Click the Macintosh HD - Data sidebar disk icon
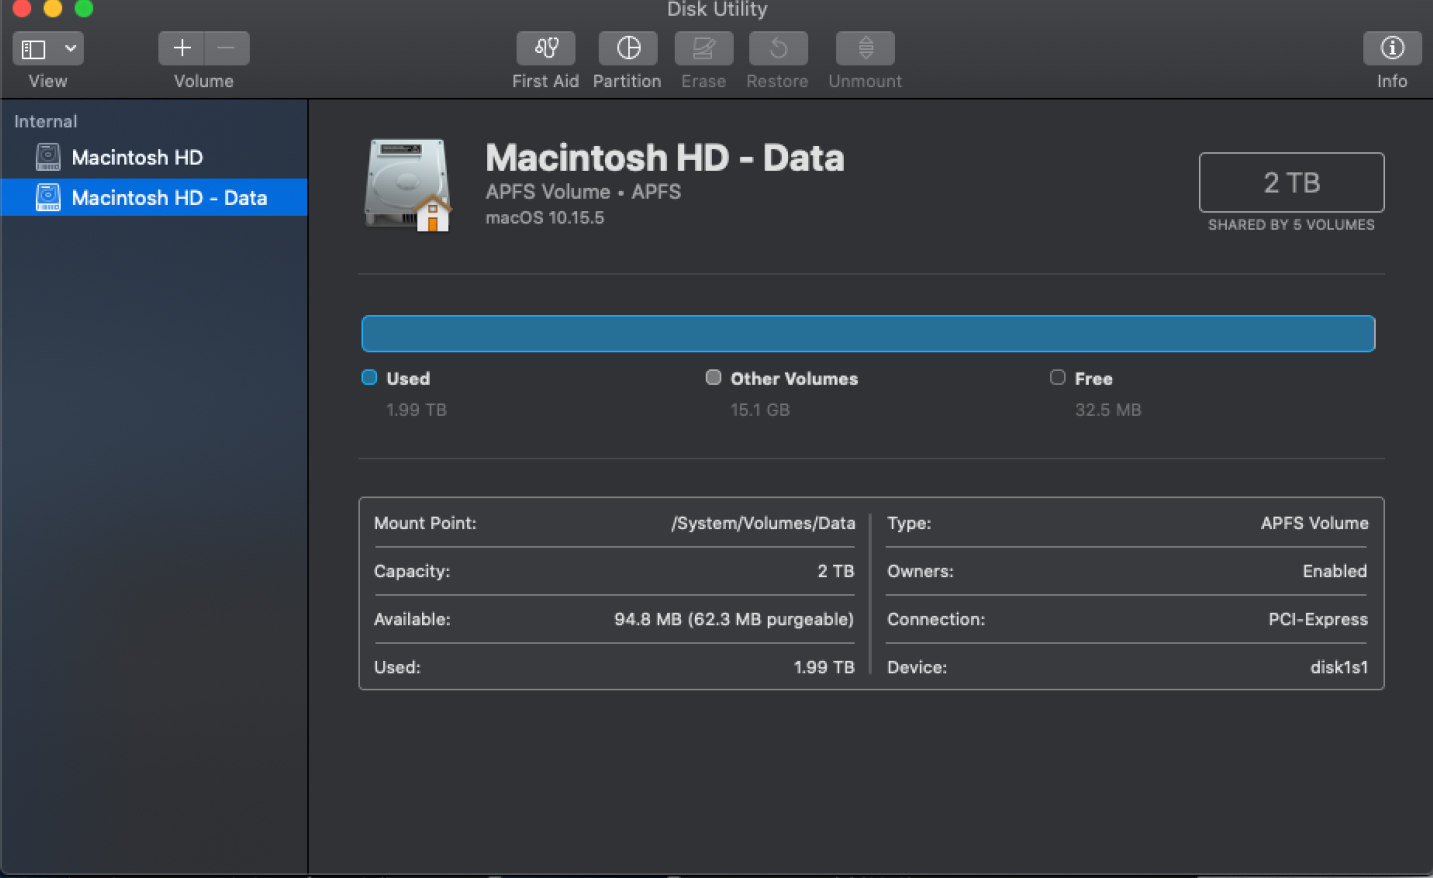 48,197
